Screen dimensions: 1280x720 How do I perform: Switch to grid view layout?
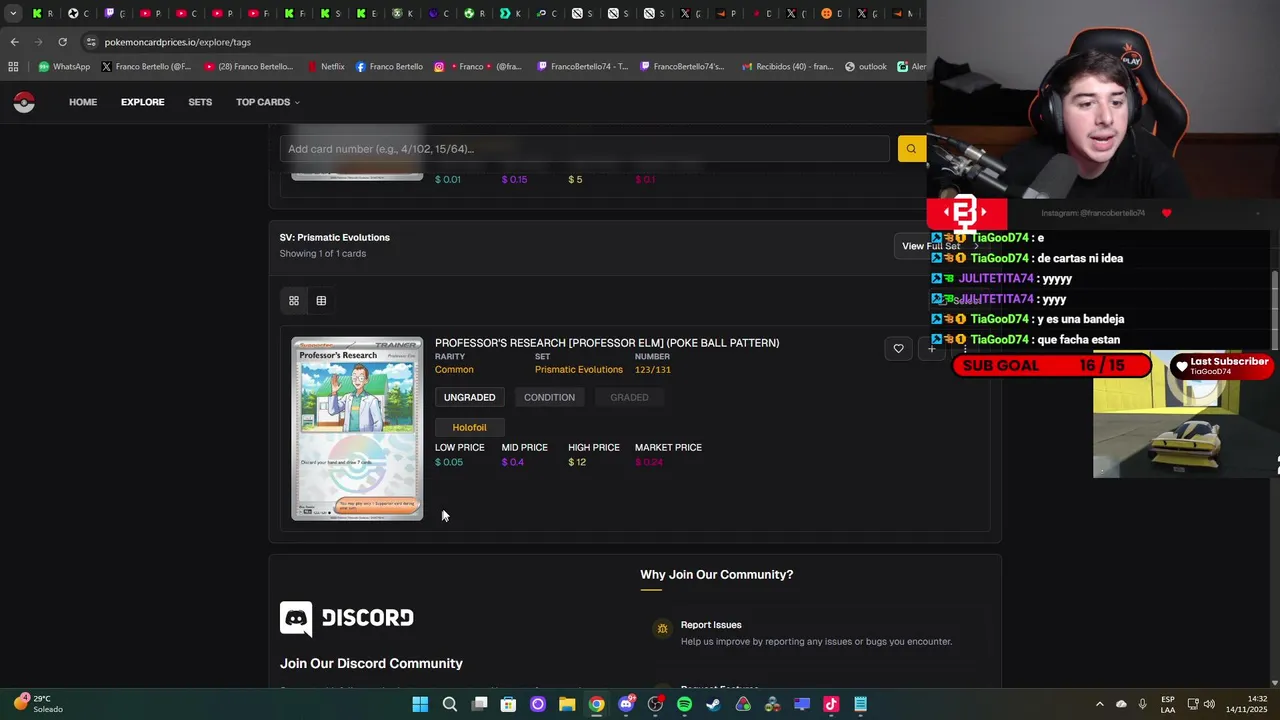(x=294, y=301)
